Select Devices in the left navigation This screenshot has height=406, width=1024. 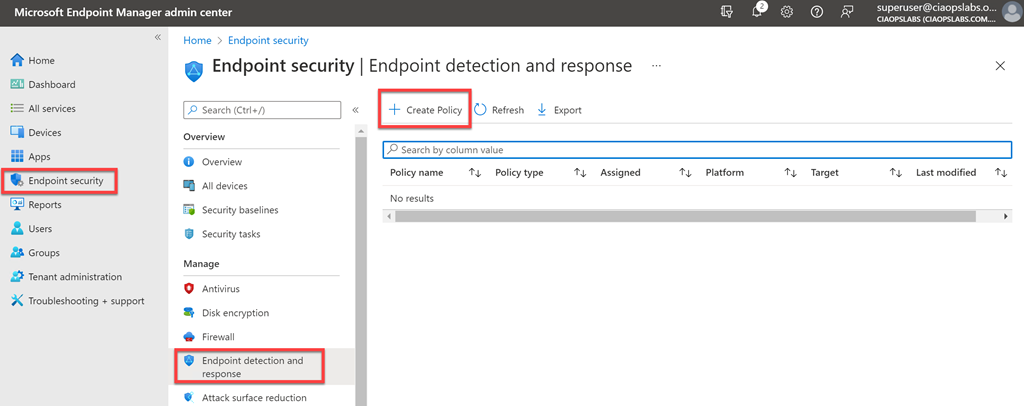coord(44,133)
